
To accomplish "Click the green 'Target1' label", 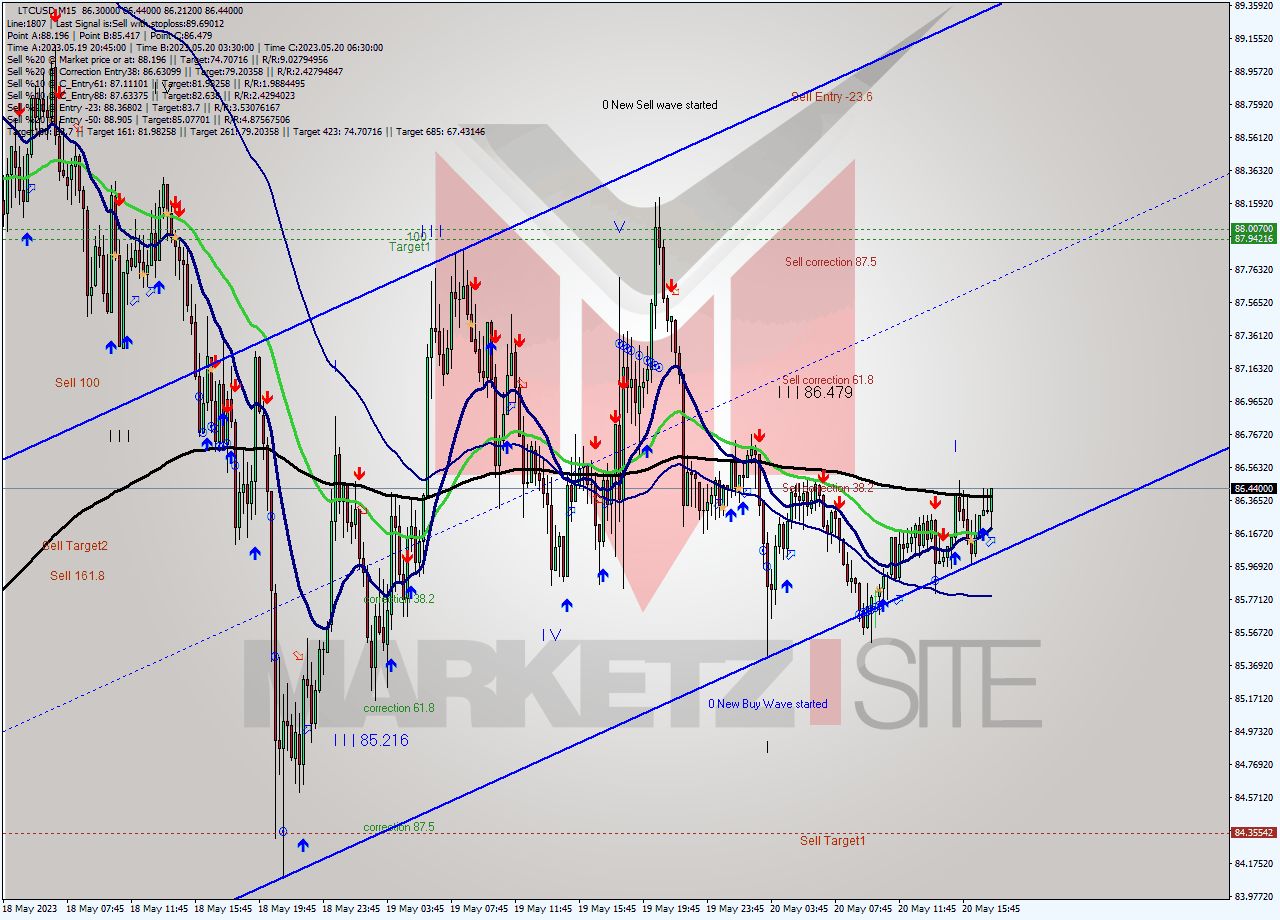I will click(409, 246).
